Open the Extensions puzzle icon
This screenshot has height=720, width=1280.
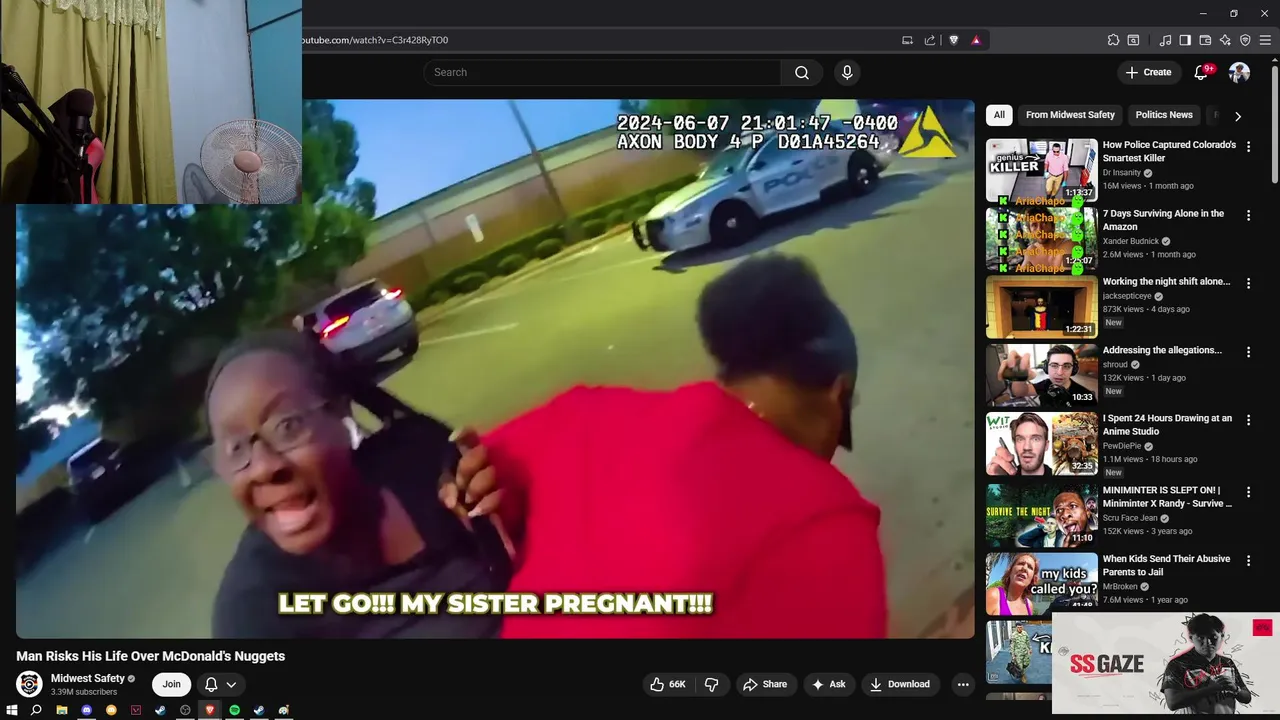(x=1113, y=40)
